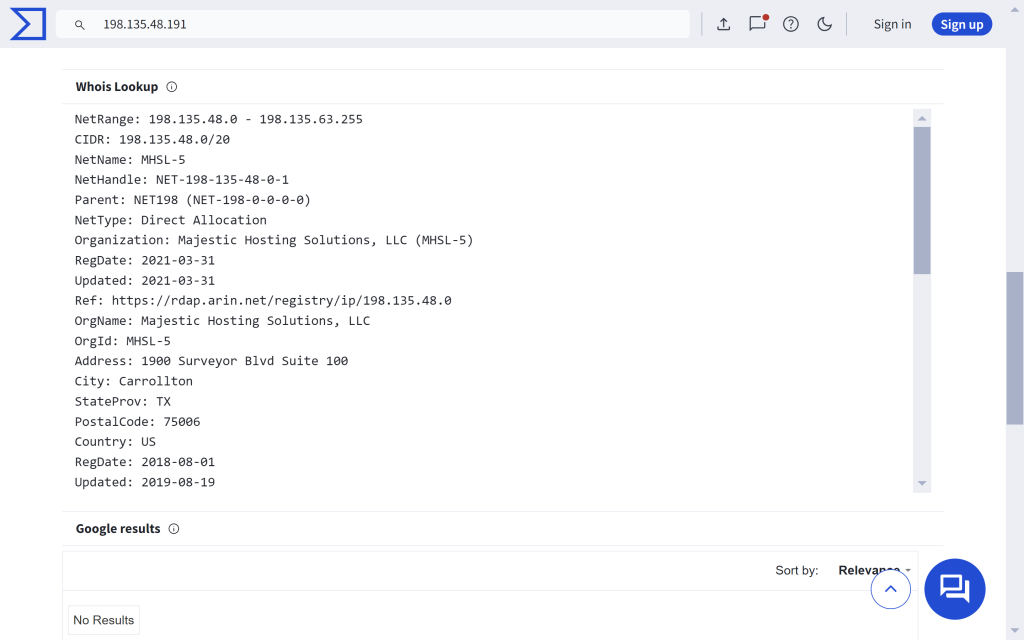This screenshot has height=640, width=1024.
Task: Click the Organization: Majestic Hosting Solutions line
Action: (274, 240)
